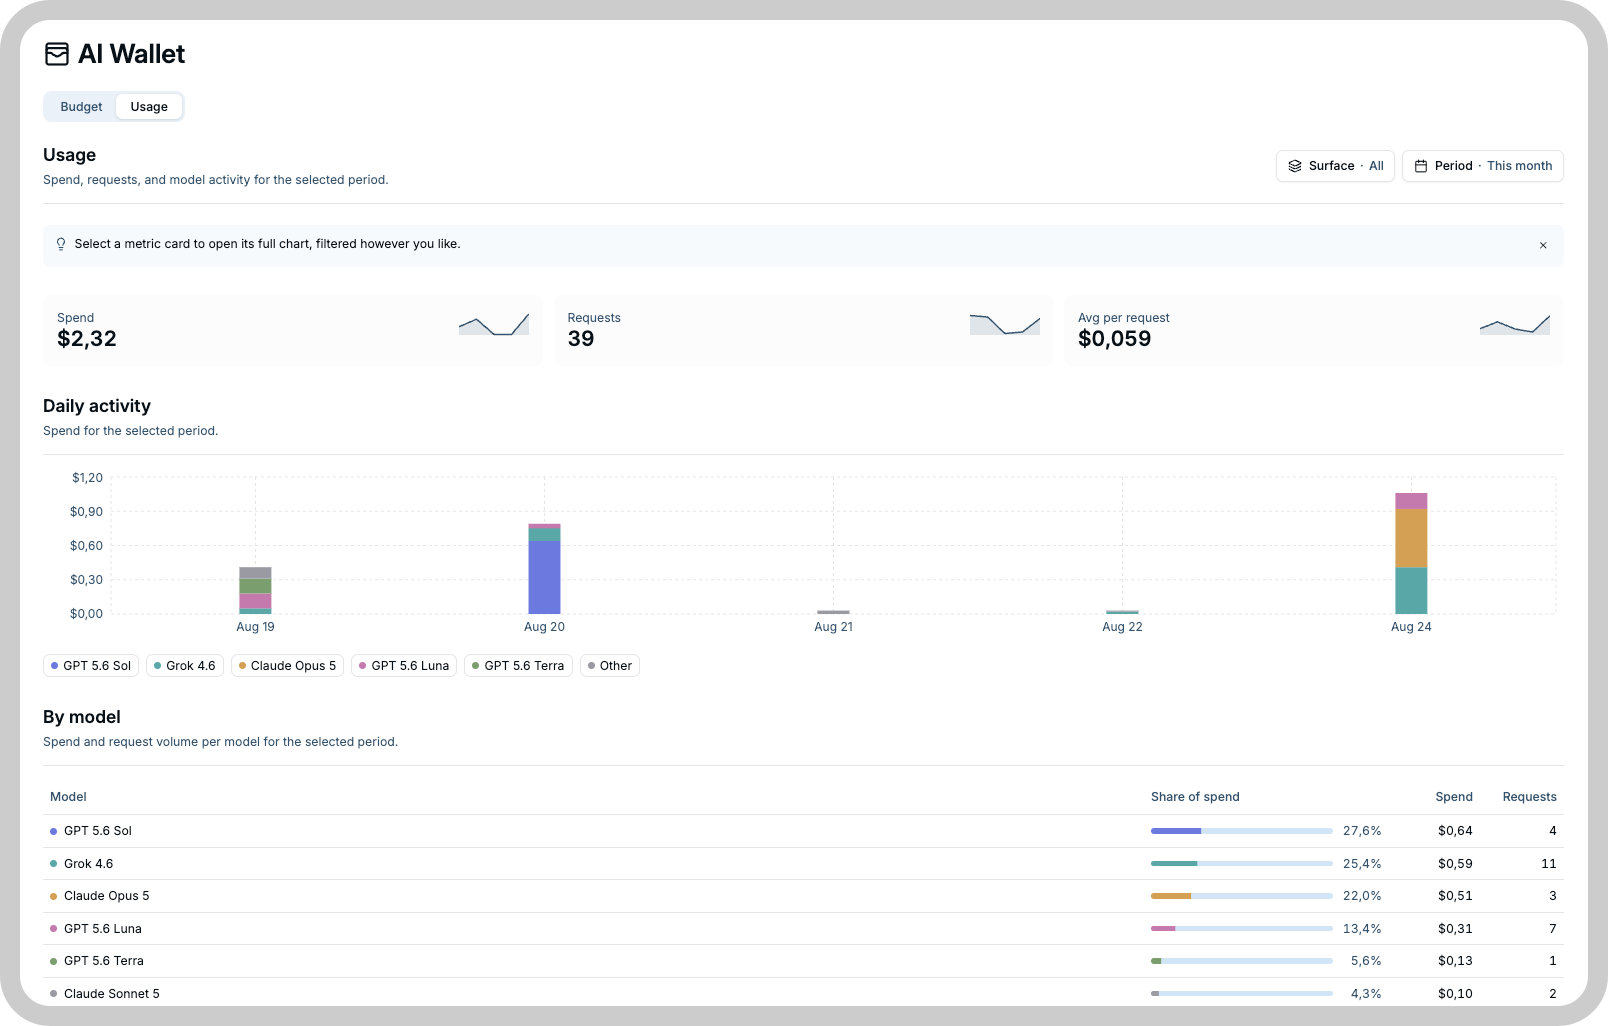This screenshot has width=1608, height=1026.
Task: Switch to the Budget tab
Action: 81,107
